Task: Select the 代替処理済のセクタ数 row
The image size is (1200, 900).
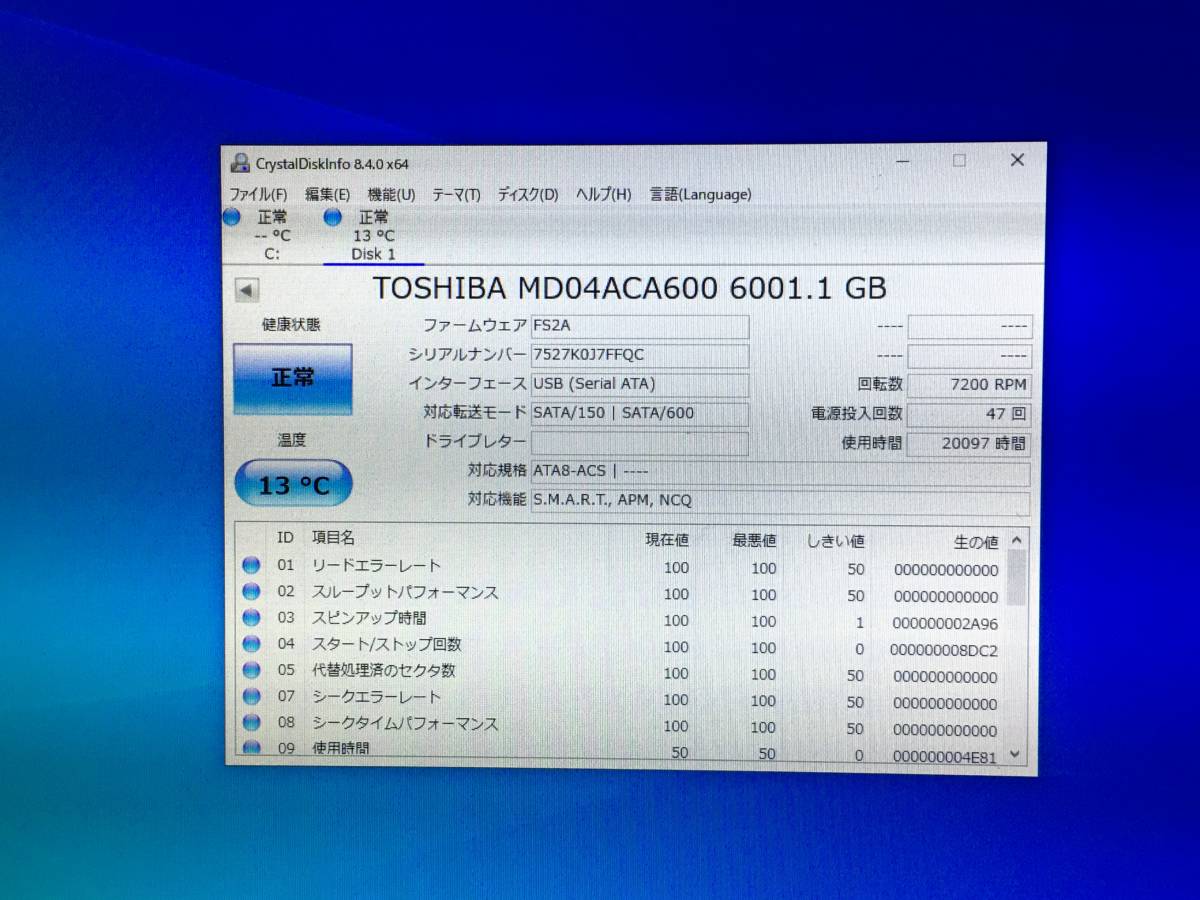Action: [x=621, y=672]
